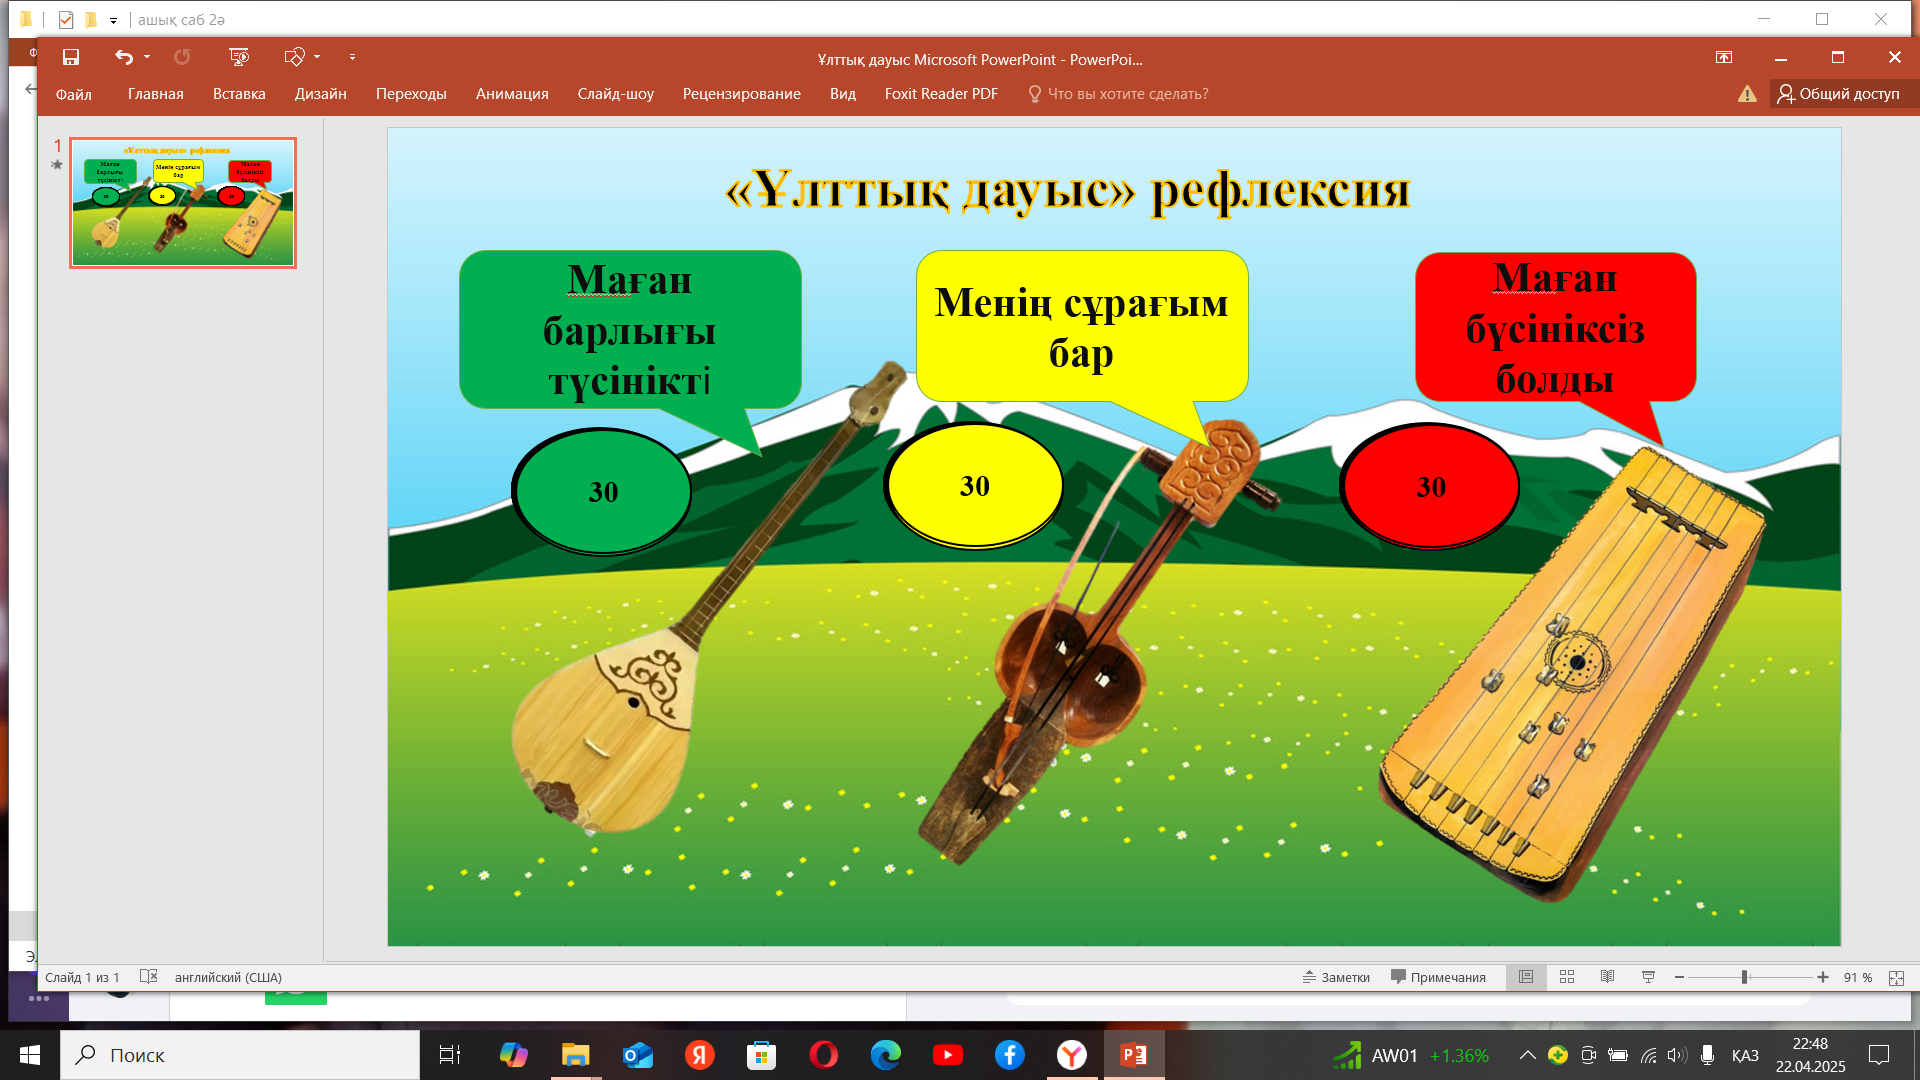Click the zoom slider handle
The width and height of the screenshot is (1920, 1080).
(x=1744, y=977)
